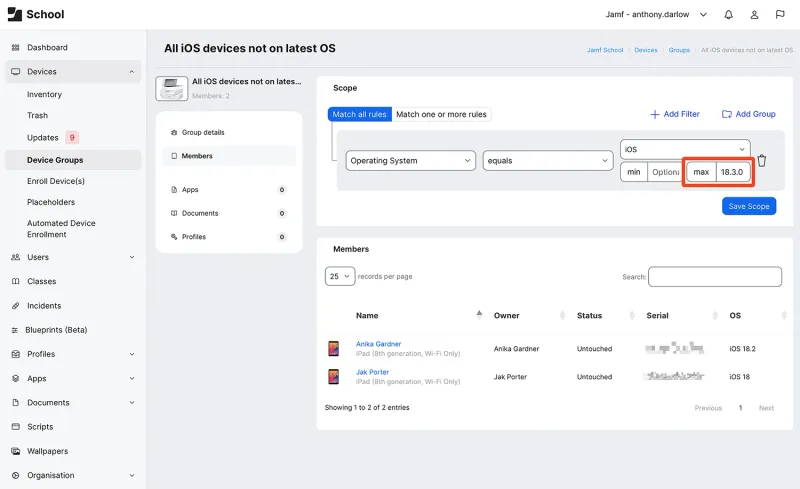Go to Next page of members
Image resolution: width=800 pixels, height=489 pixels.
(x=766, y=408)
